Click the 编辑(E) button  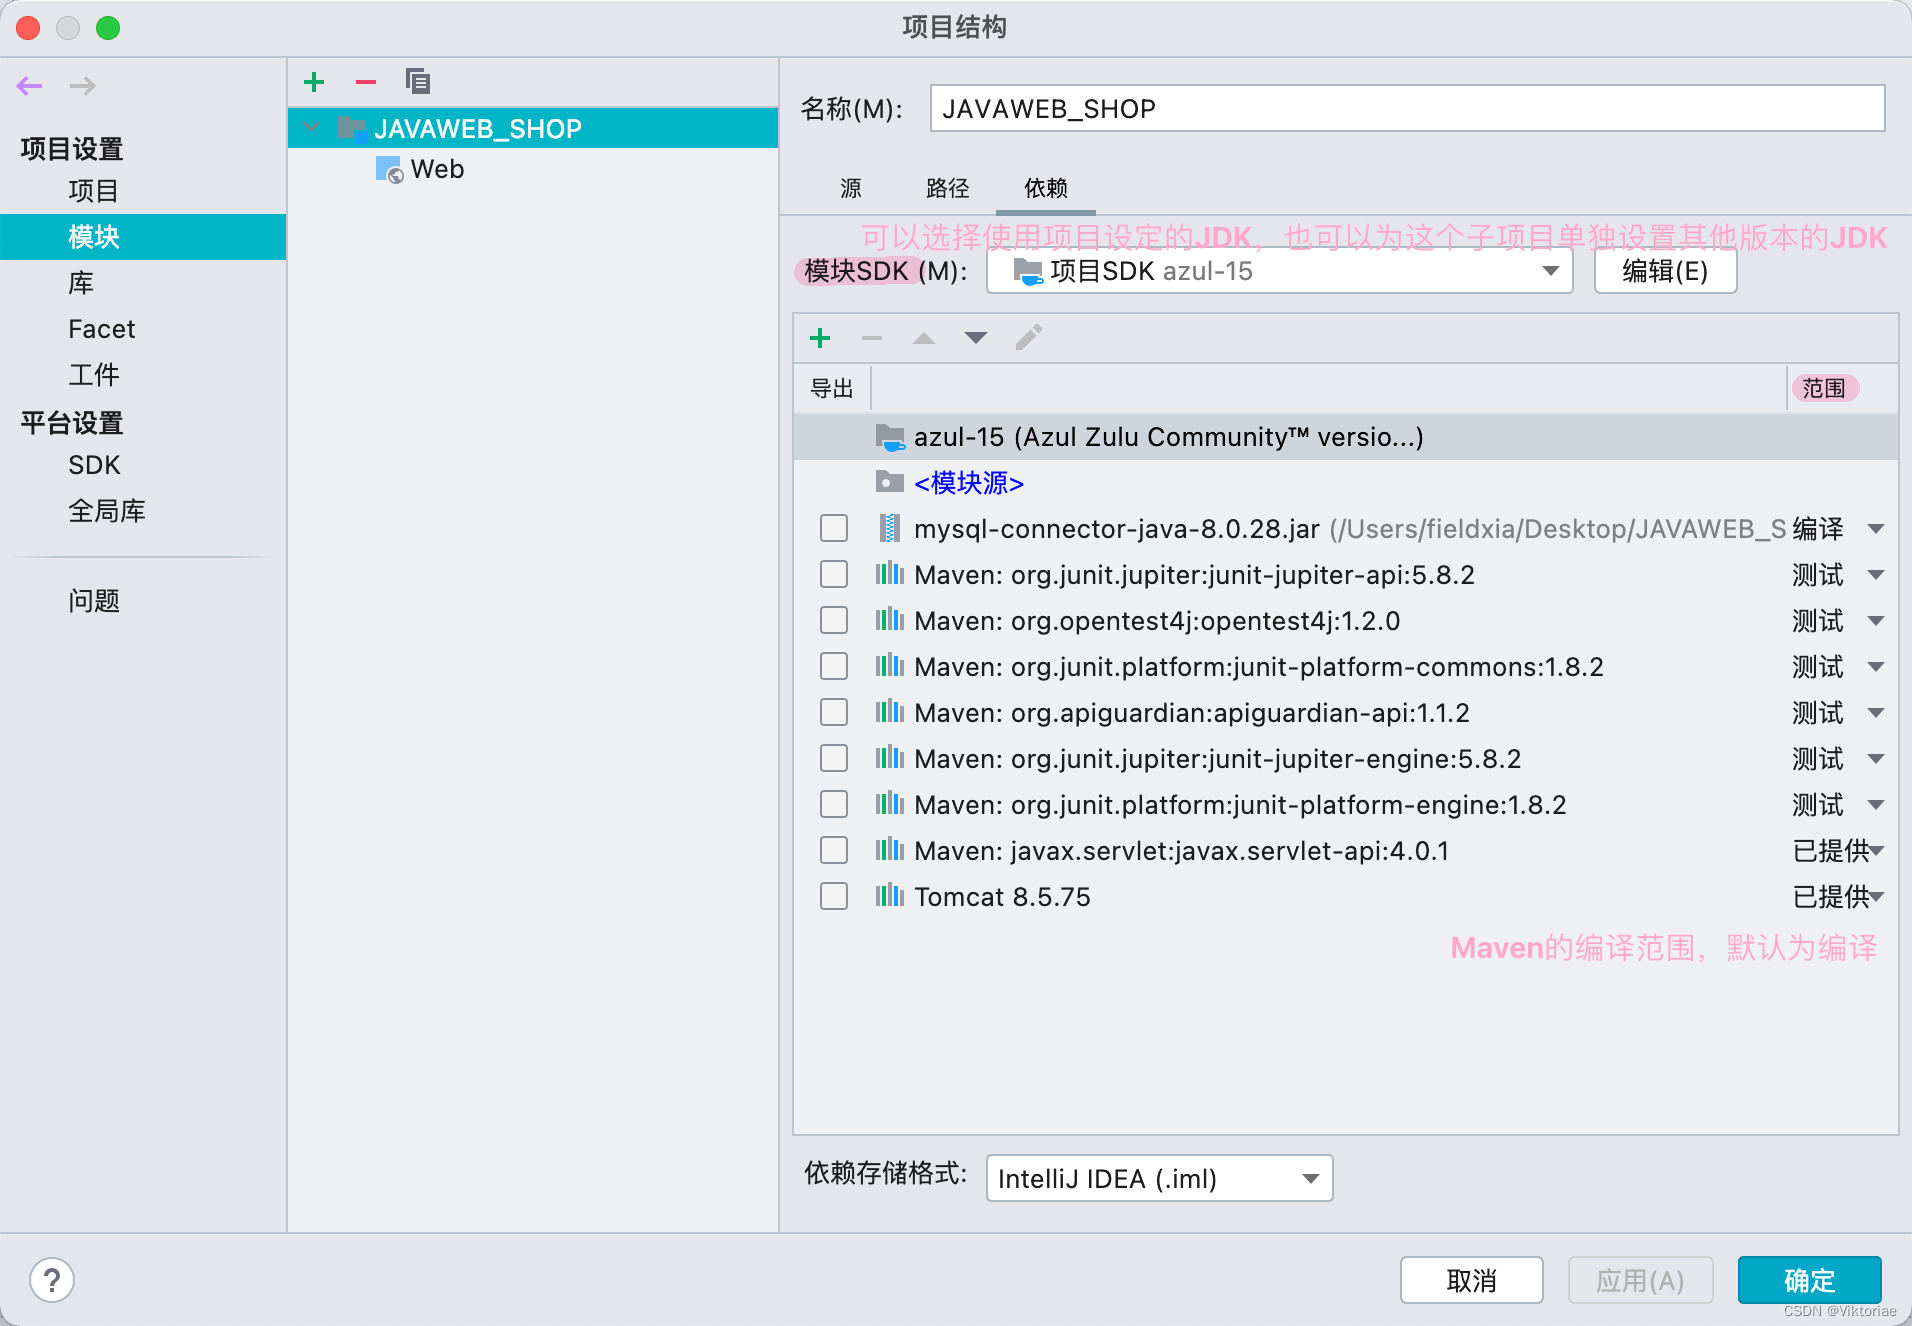[x=1665, y=271]
